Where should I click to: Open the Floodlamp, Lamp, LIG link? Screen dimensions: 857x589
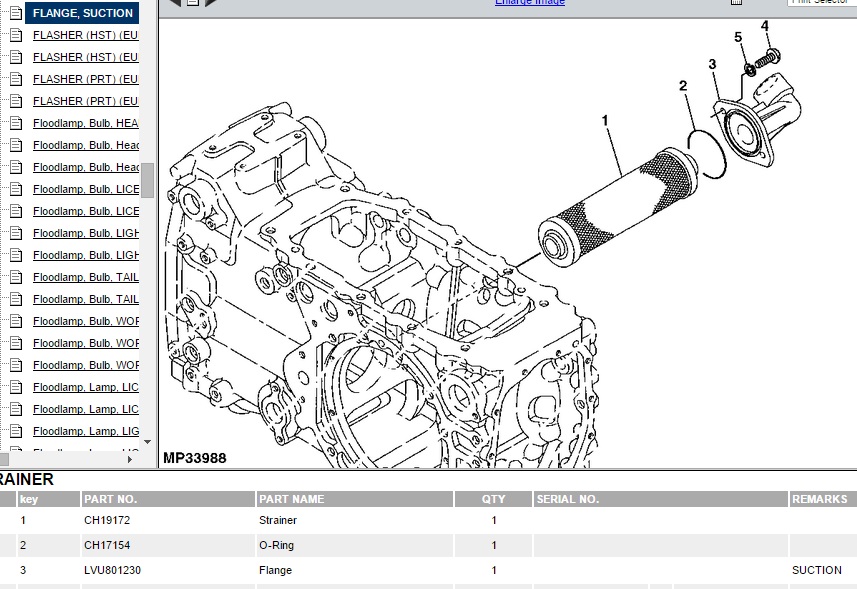(86, 431)
